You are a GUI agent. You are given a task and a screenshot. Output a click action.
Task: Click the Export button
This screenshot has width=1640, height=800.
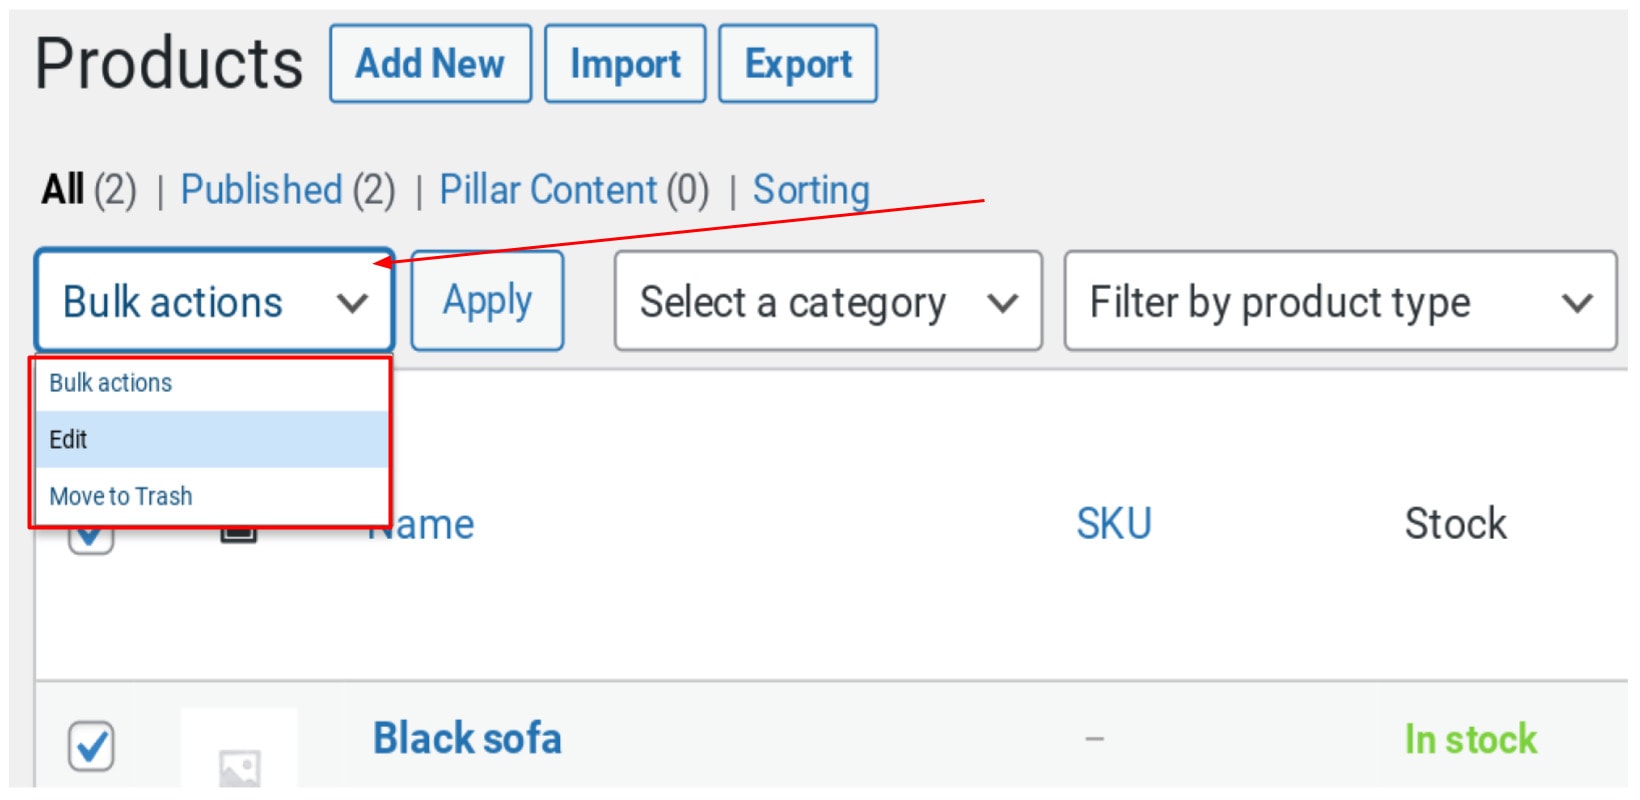(797, 64)
